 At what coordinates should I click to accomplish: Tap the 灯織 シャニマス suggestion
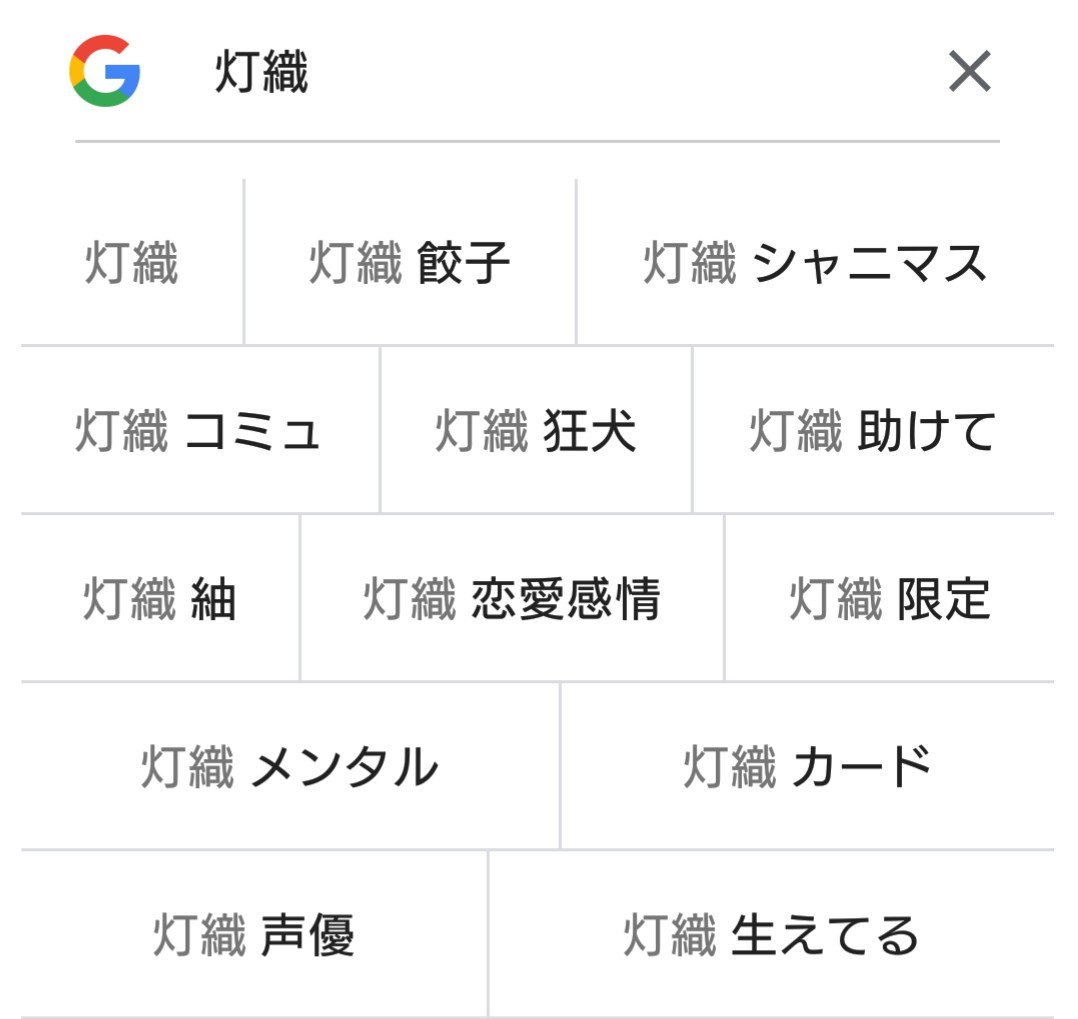[815, 263]
